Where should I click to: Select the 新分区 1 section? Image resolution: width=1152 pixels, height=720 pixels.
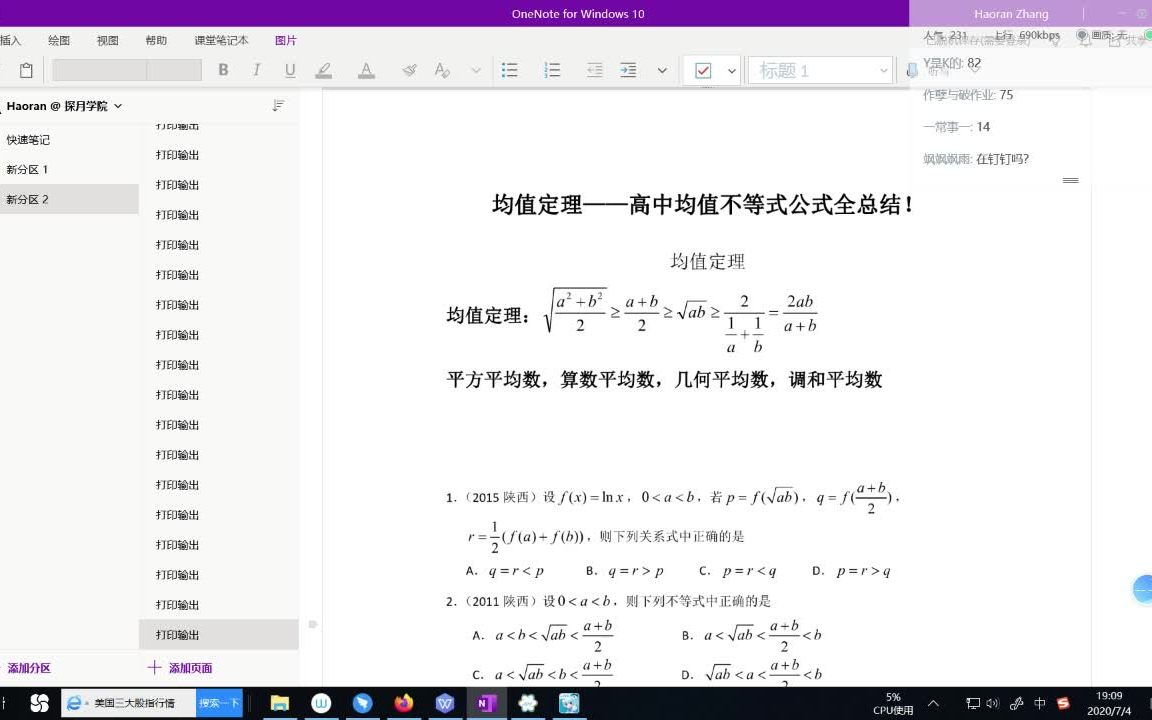[27, 169]
